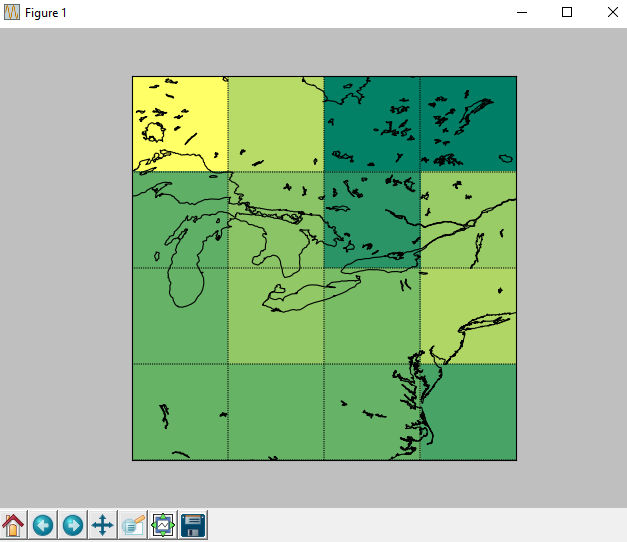Maximize the Figure 1 window
Image resolution: width=627 pixels, height=542 pixels.
tap(567, 12)
